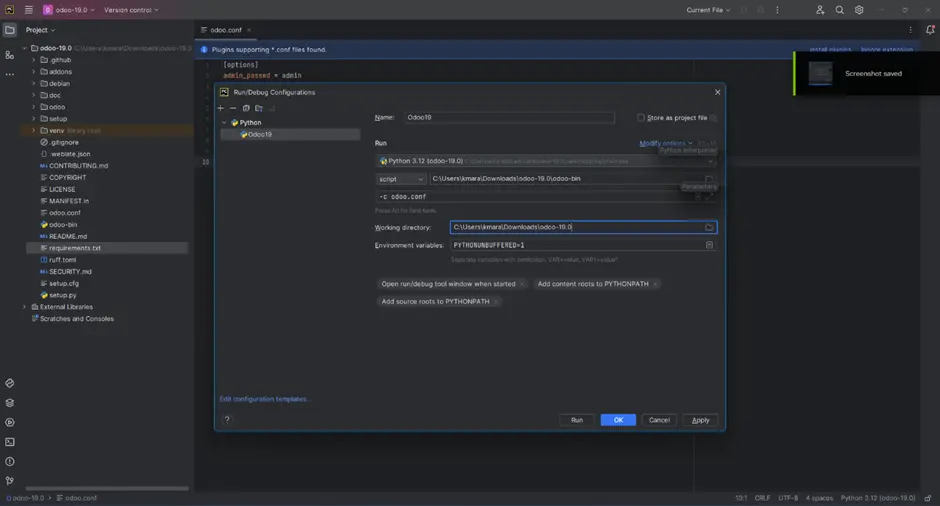Viewport: 940px width, 506px height.
Task: Select odoo-bin in project tree
Action: [63, 224]
